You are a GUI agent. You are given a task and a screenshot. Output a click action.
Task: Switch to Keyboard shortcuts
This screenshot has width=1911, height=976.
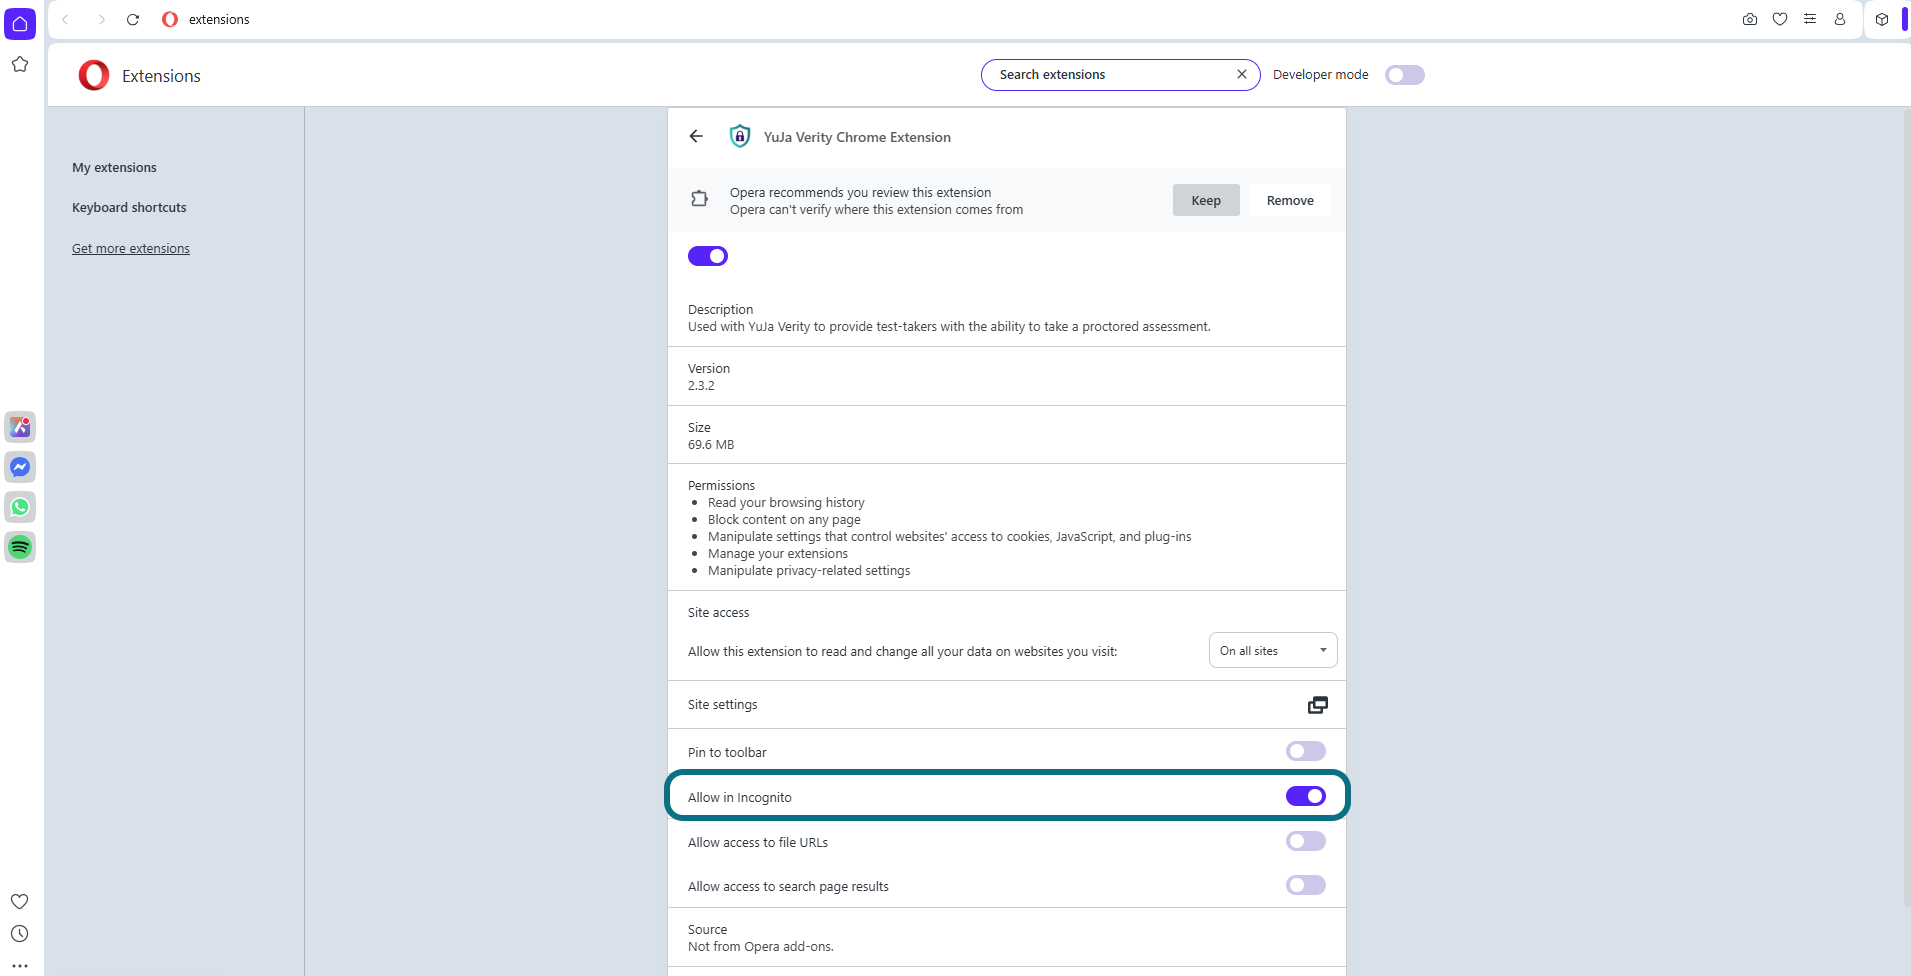click(x=129, y=207)
